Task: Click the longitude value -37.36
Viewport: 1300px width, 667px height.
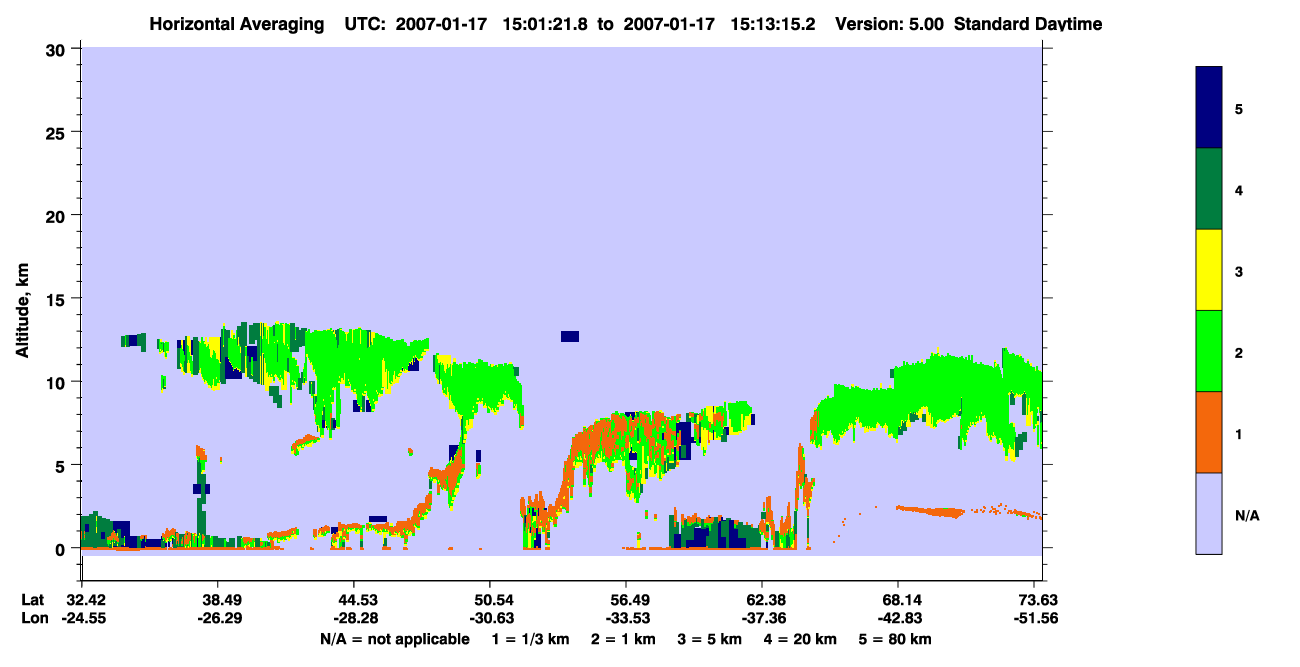Action: [762, 618]
